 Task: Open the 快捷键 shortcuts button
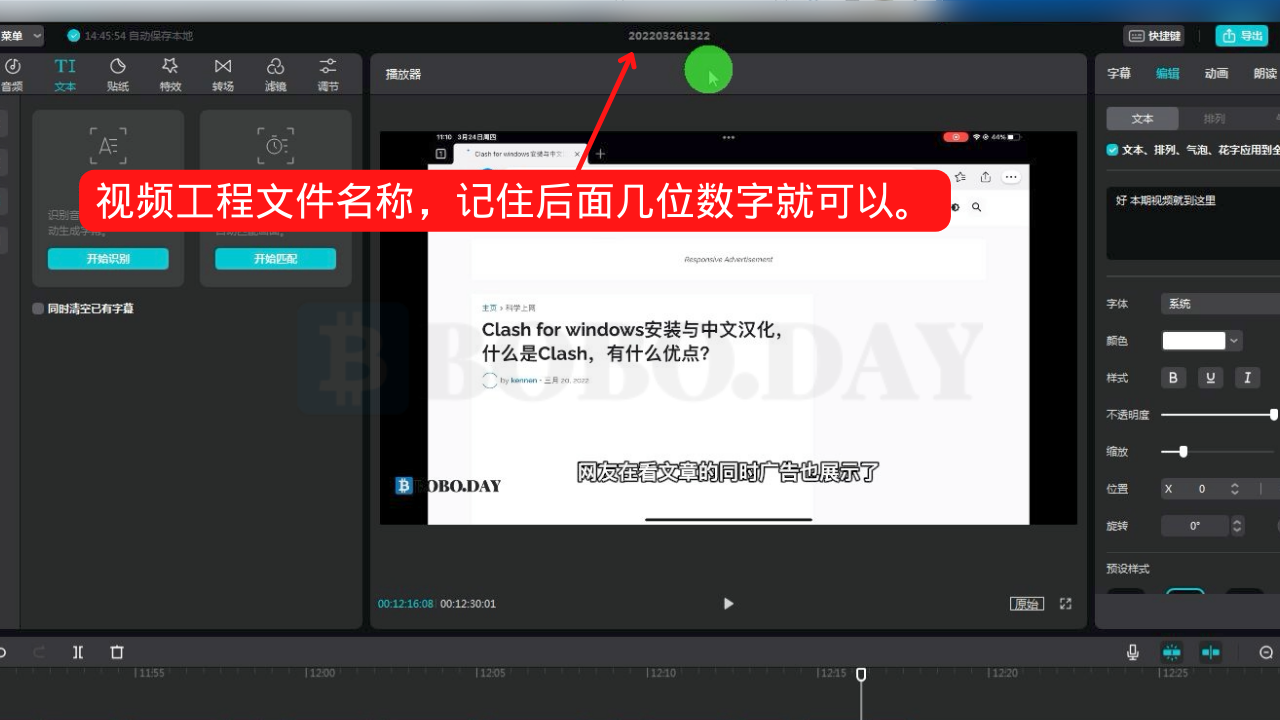tap(1154, 36)
